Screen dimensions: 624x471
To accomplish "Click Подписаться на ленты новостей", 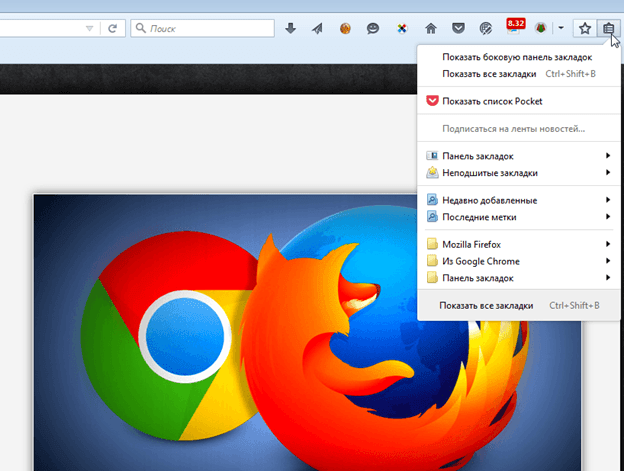I will click(518, 128).
